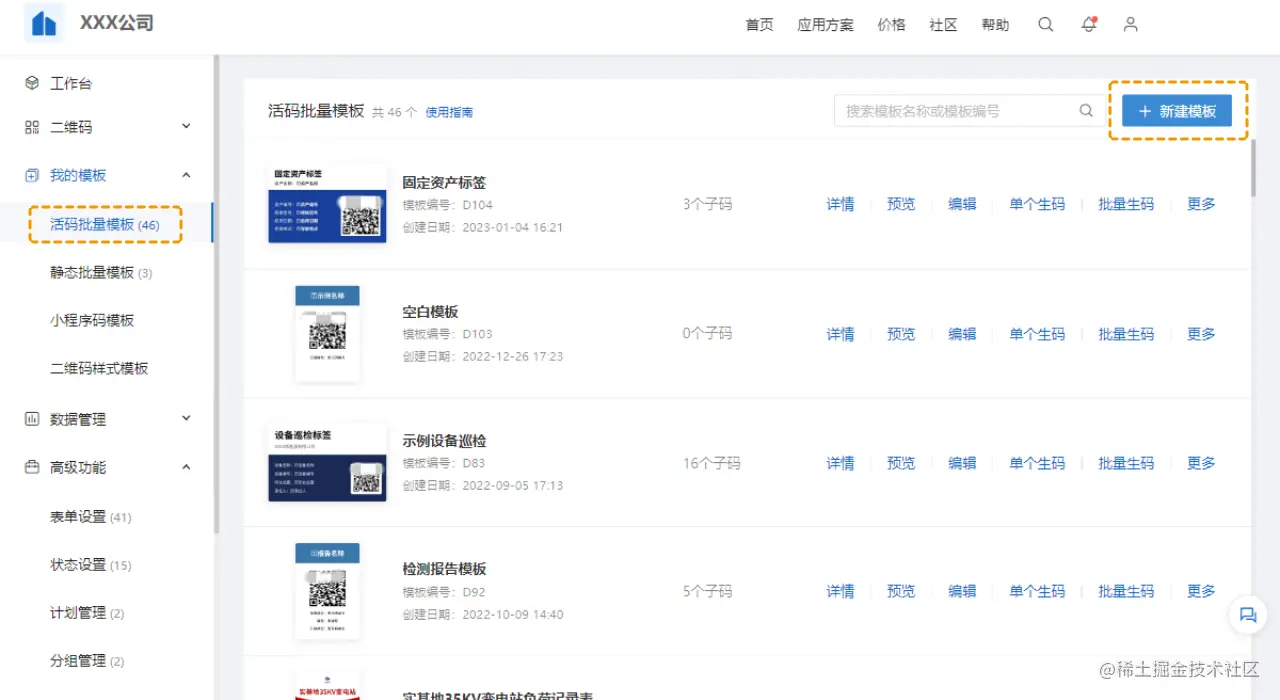Click 单个生码 for 固定资产标签
Screen dimensions: 1280x700
1037,204
